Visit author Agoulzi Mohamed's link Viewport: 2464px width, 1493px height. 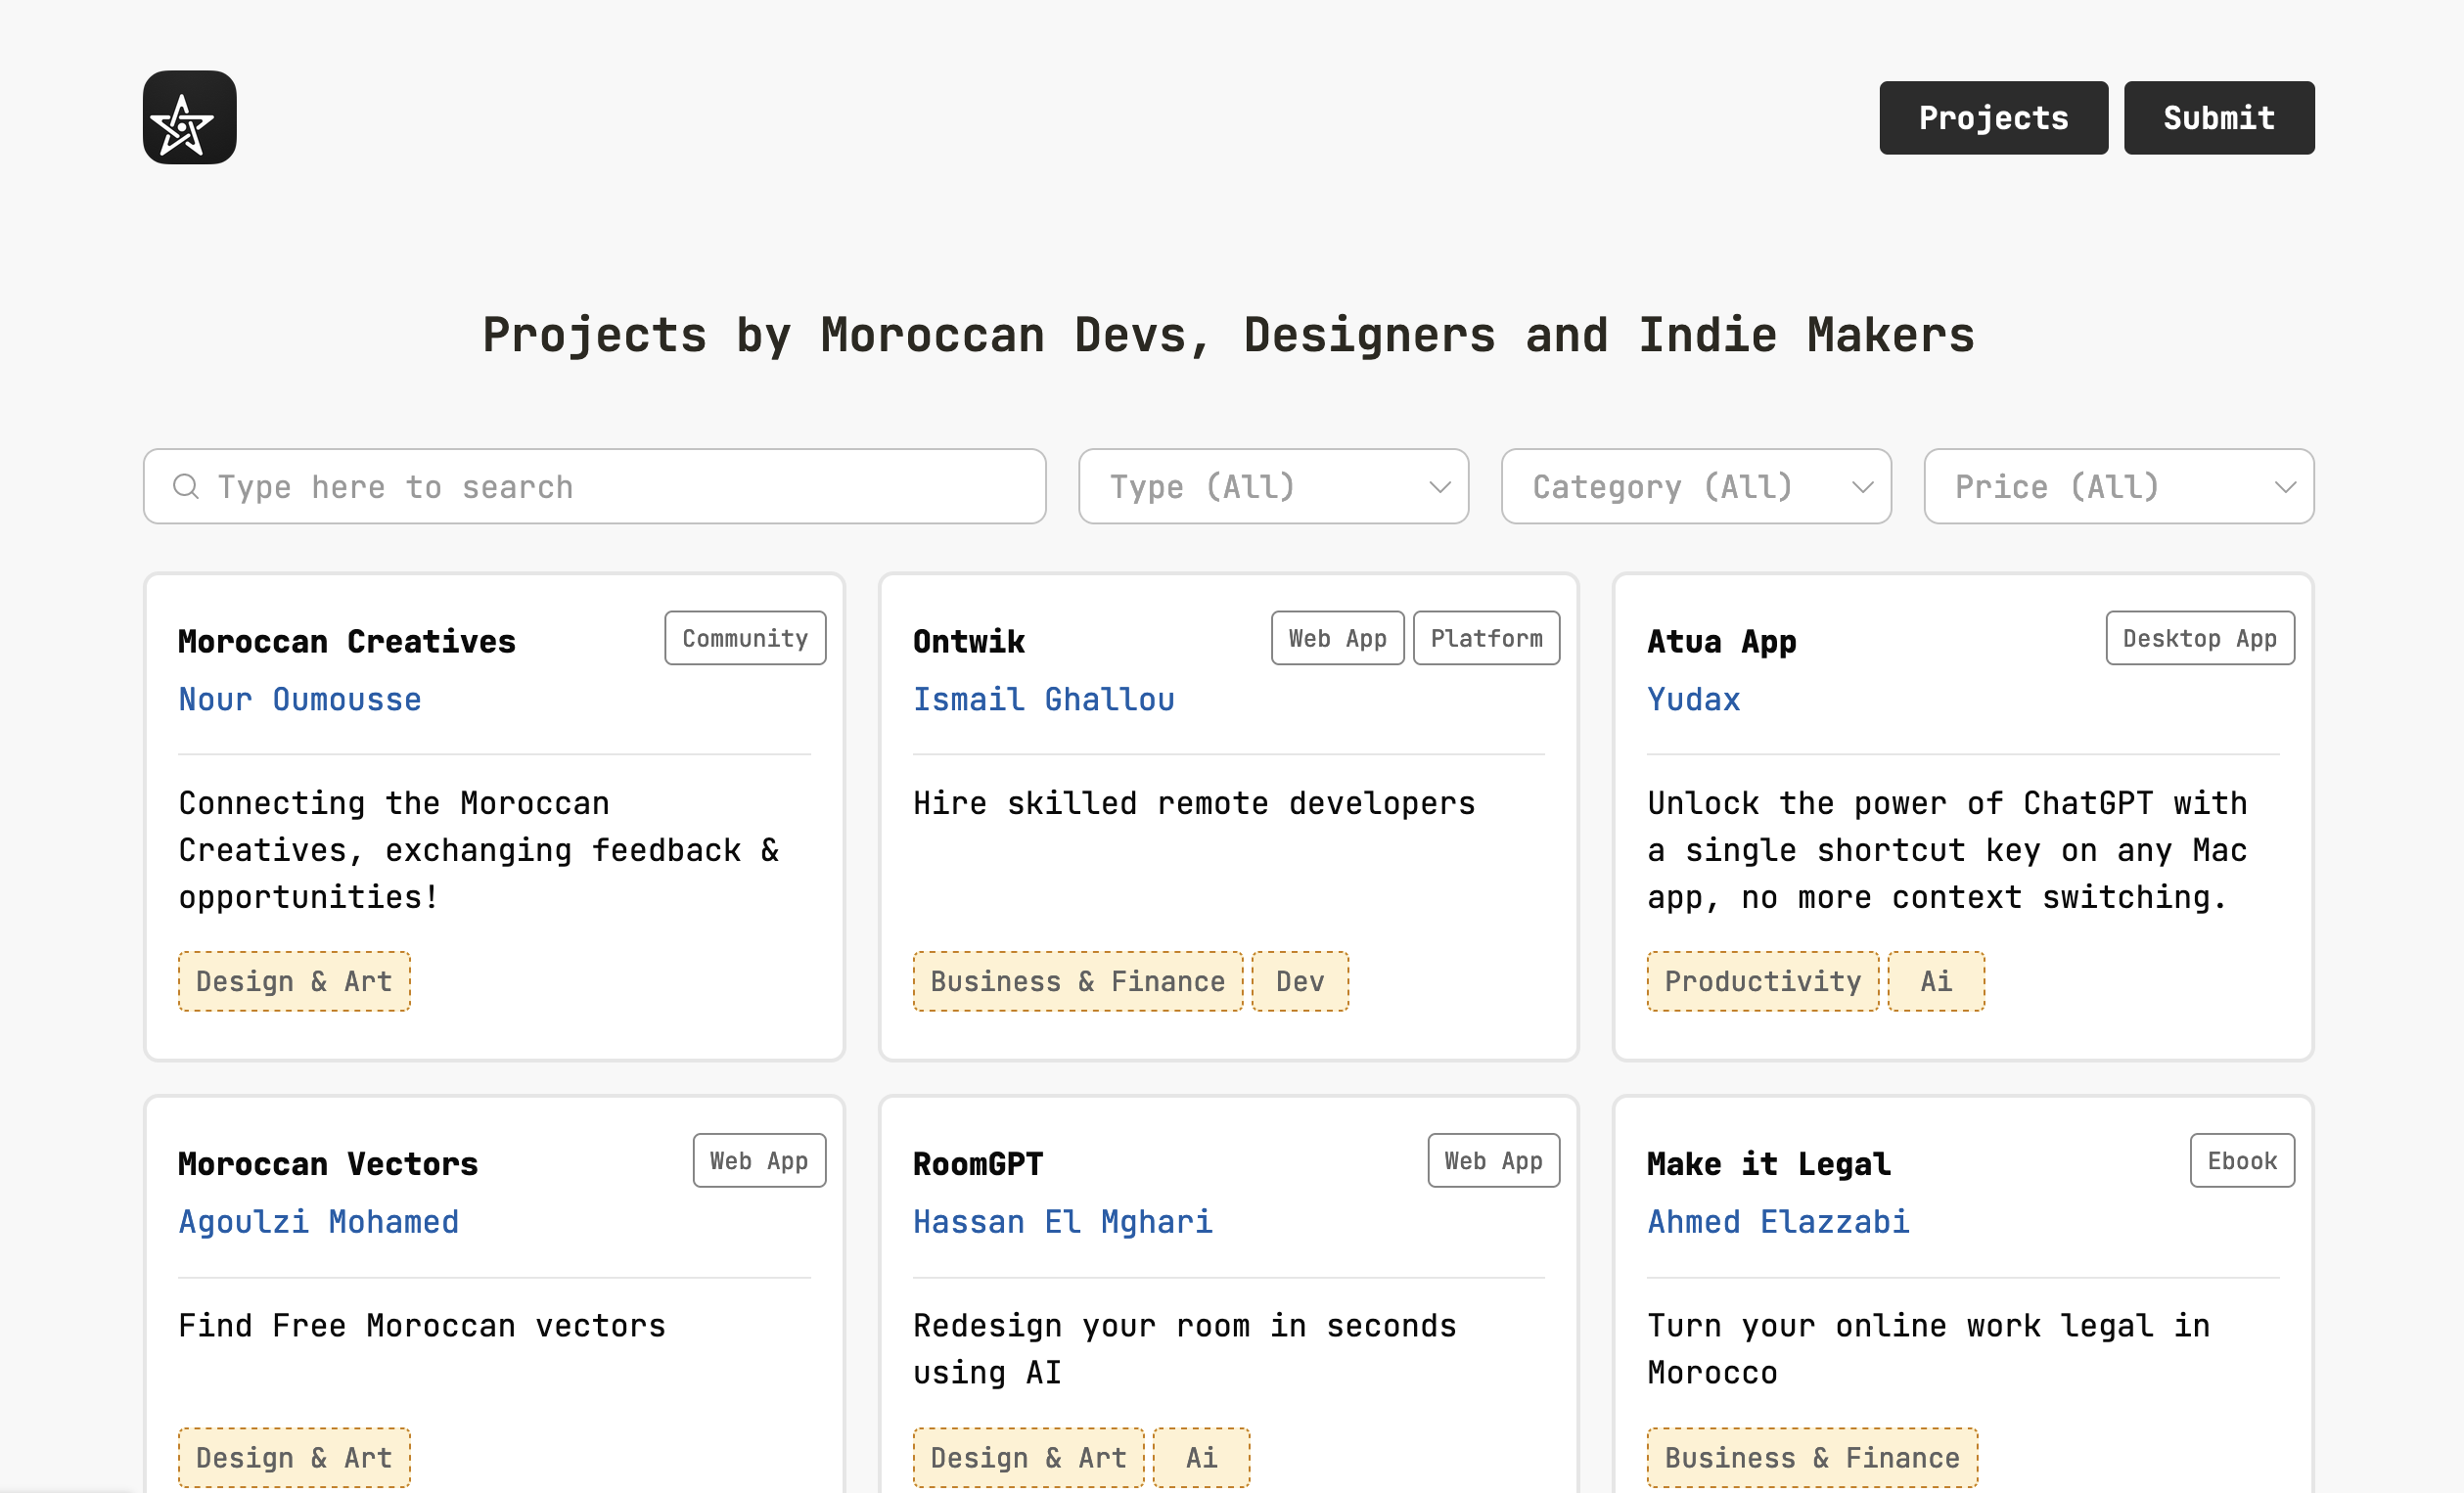pos(319,1223)
